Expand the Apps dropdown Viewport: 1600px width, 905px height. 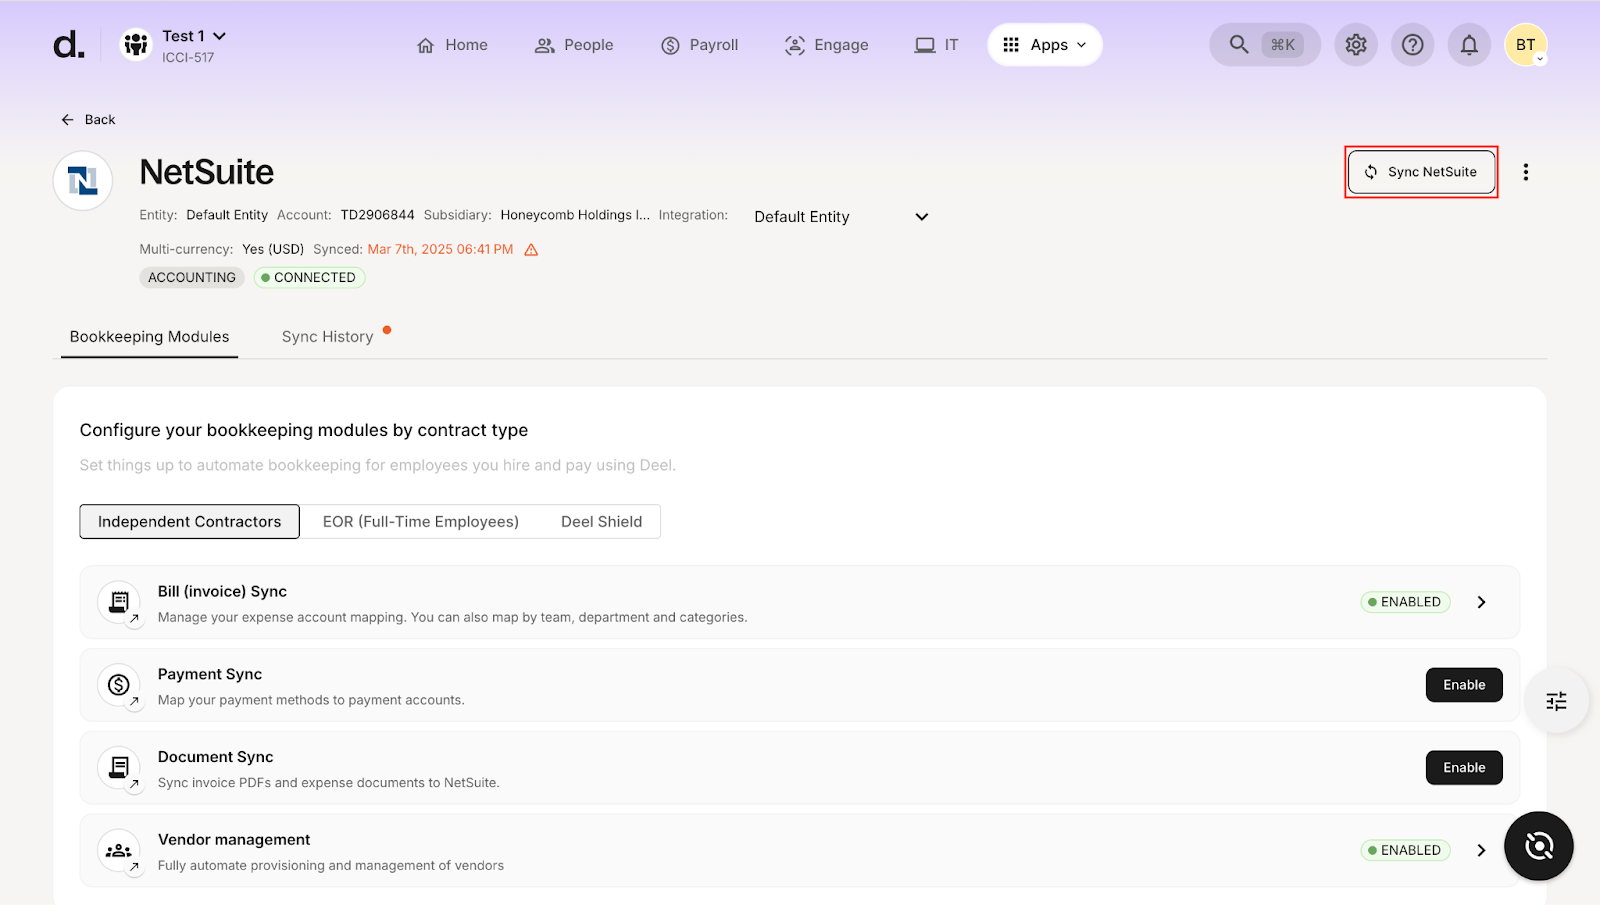(1045, 45)
